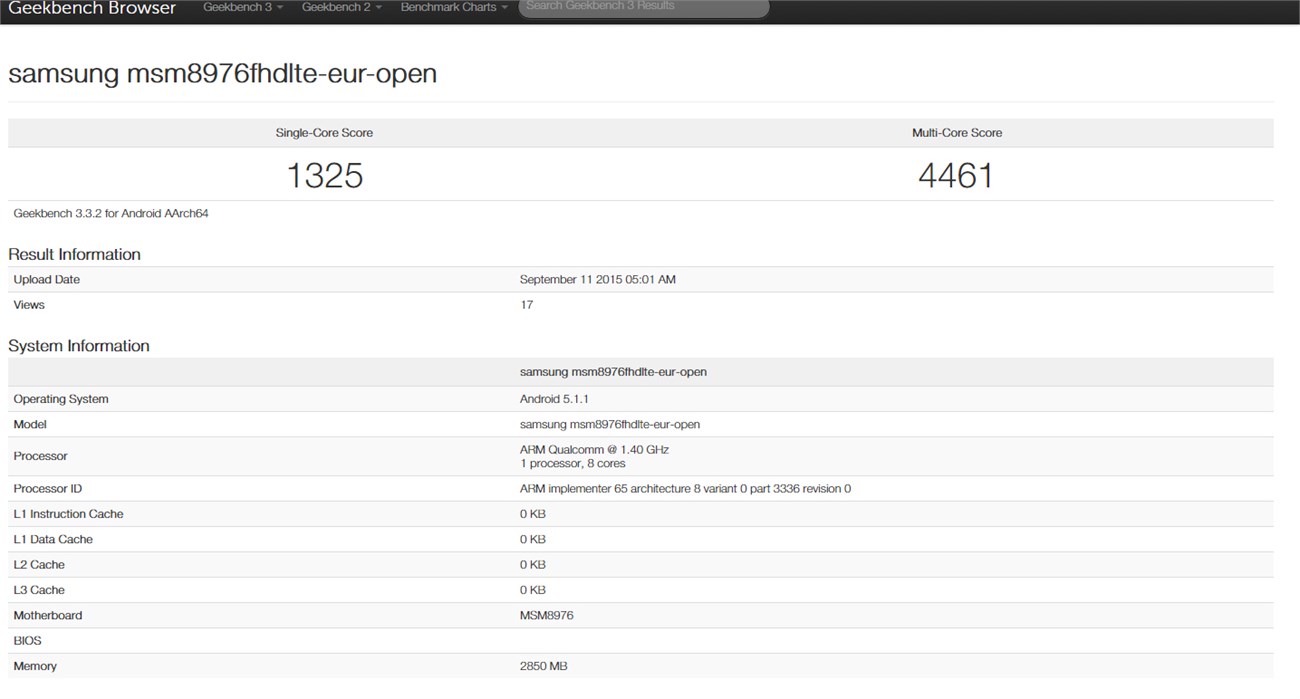Select the system table header samsung msm8976fhdlte-eur-open
Screen dimensions: 1300x699
point(613,372)
